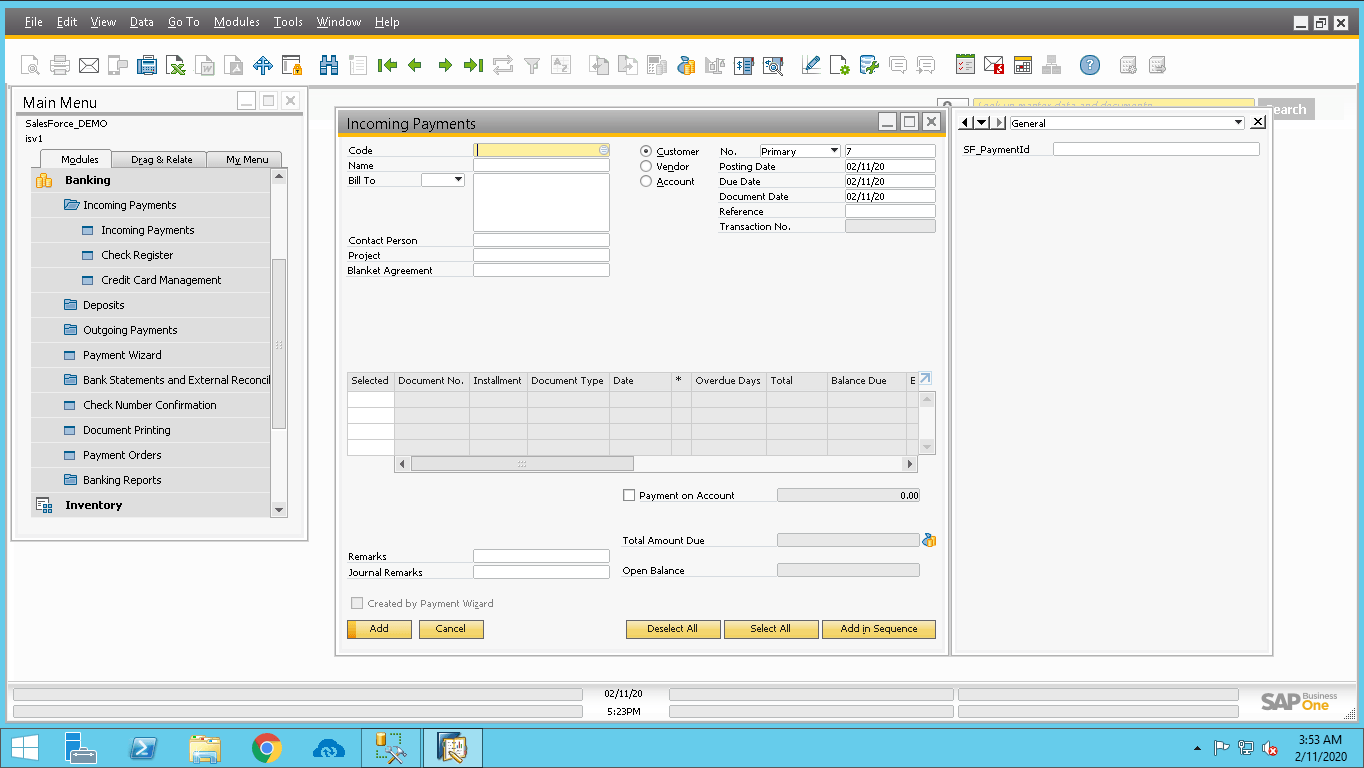The height and width of the screenshot is (768, 1364).
Task: Enable the Payment on Account checkbox
Action: click(x=629, y=495)
